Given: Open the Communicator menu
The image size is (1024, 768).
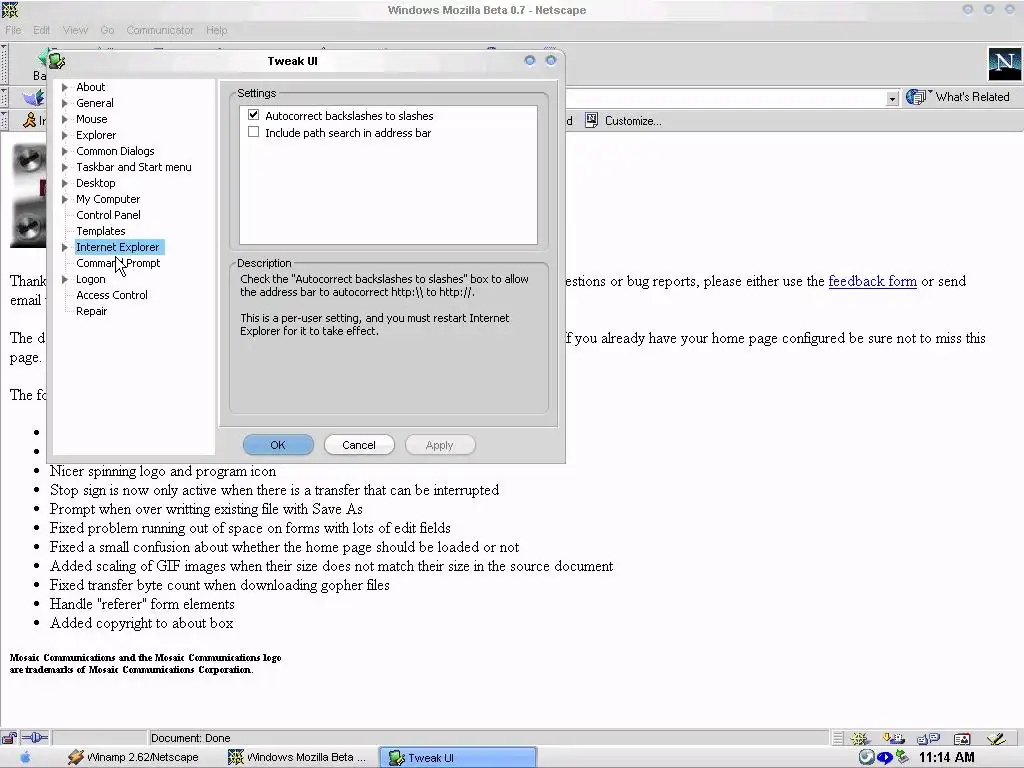Looking at the screenshot, I should [x=160, y=30].
